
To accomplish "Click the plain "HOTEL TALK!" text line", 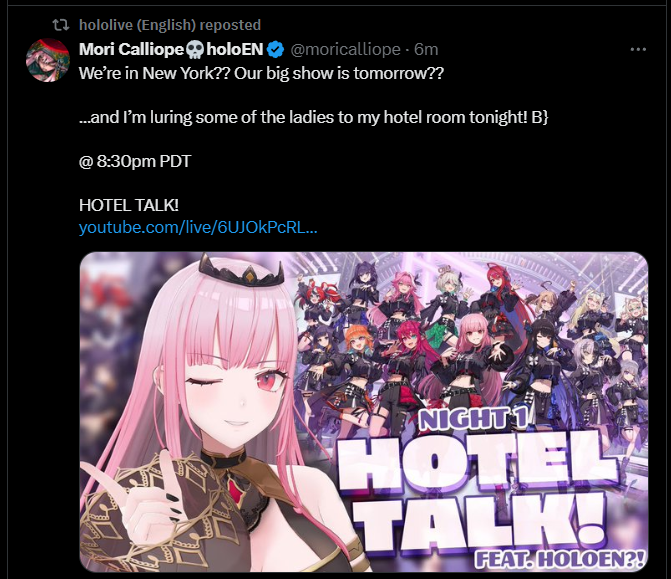I will 129,205.
